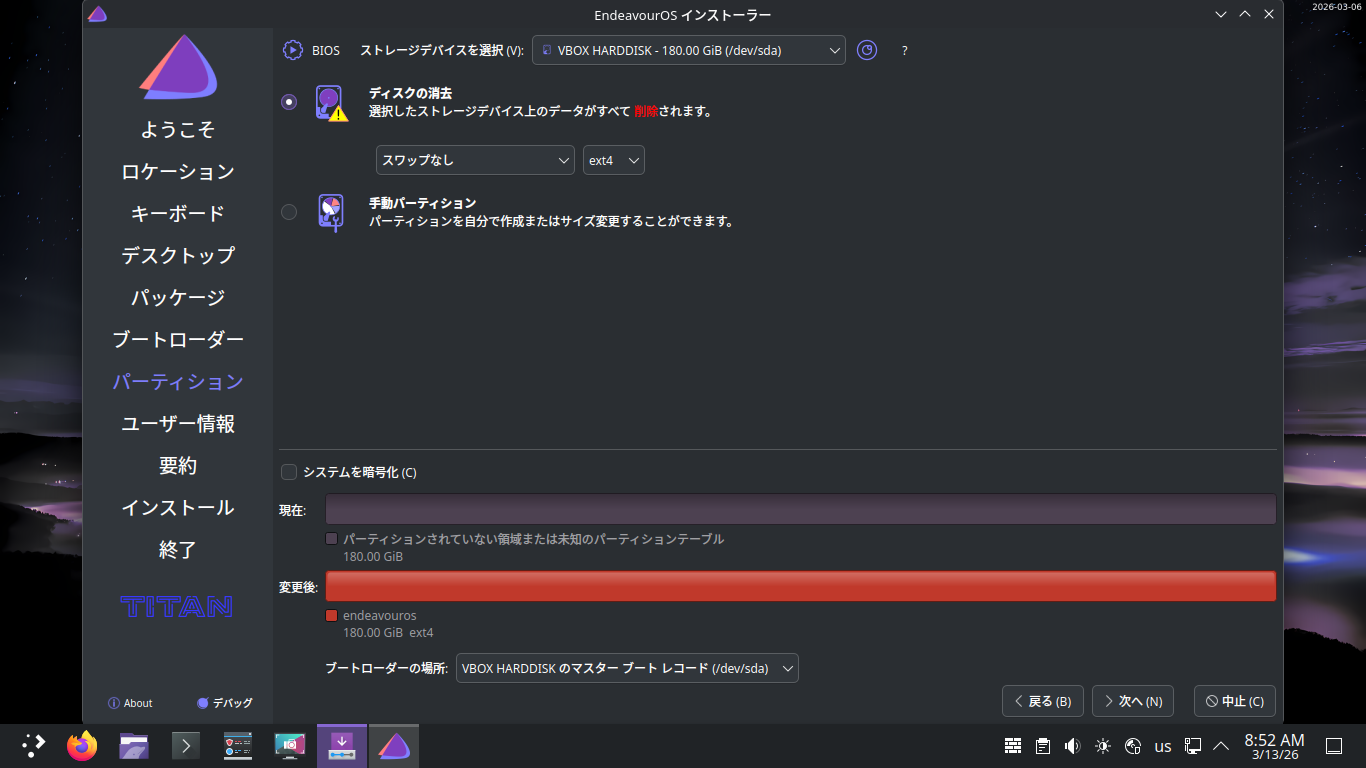Go to the デスクトップ step in sidebar
The image size is (1366, 768).
[178, 256]
